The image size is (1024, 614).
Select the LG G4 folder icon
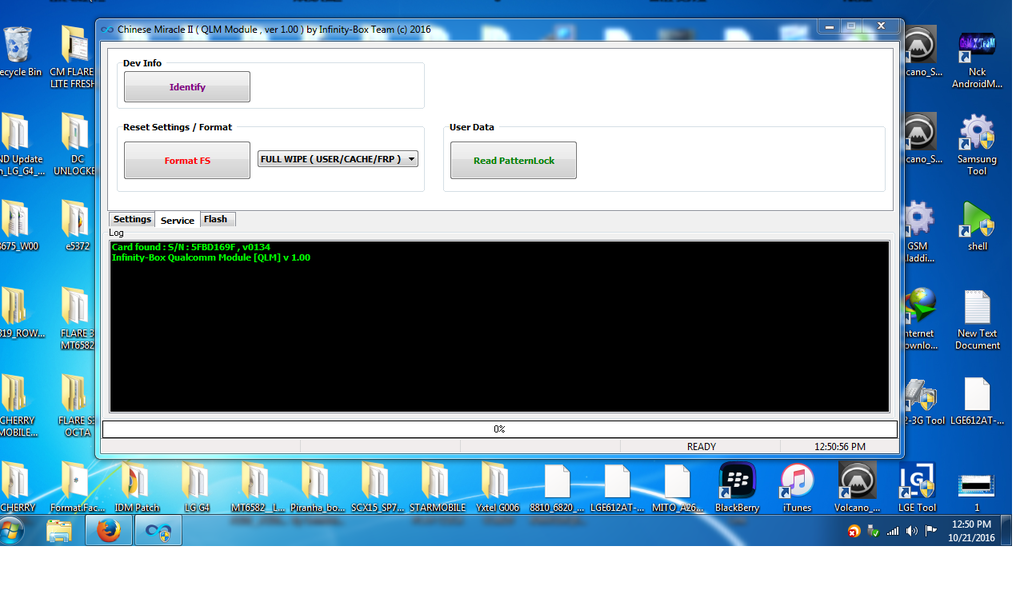coord(197,487)
